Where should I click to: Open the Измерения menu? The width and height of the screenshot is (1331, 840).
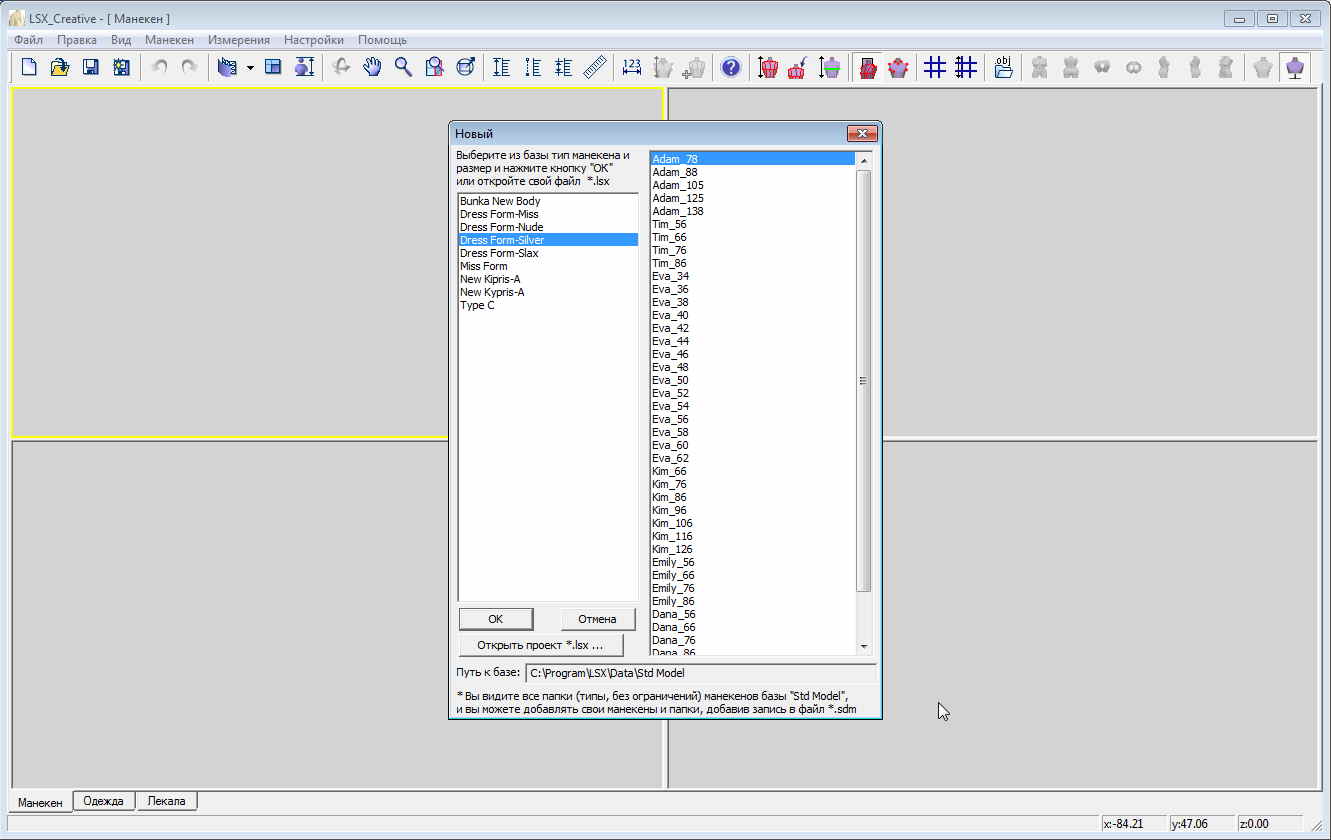point(239,40)
